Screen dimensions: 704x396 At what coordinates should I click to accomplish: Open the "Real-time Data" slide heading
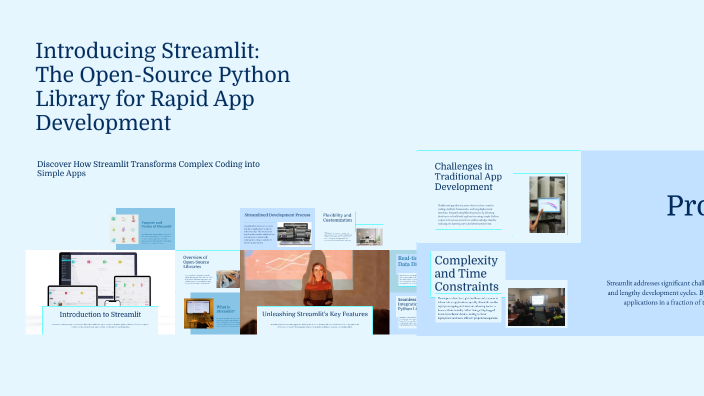407,261
